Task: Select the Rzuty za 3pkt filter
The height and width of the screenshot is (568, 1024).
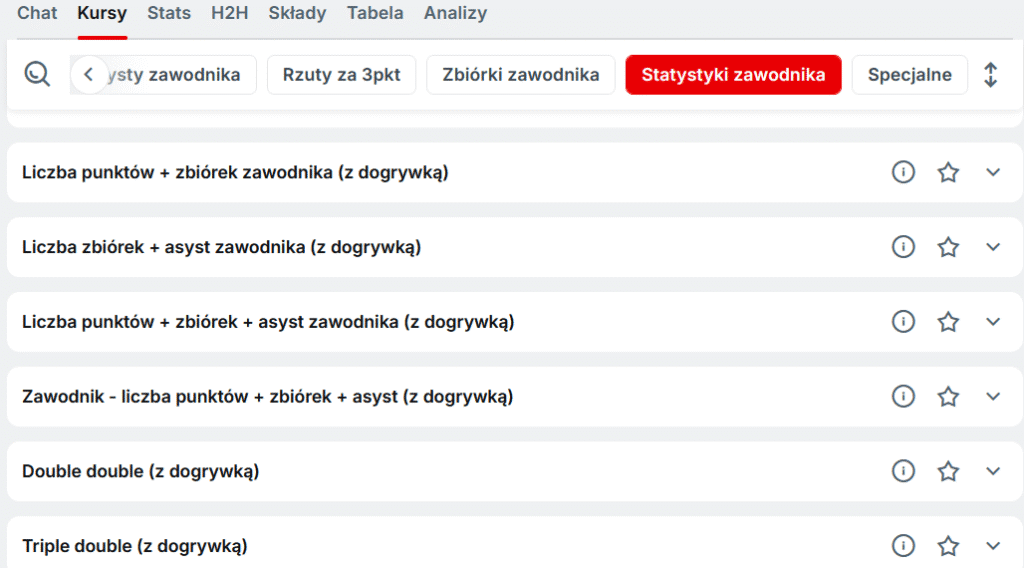Action: tap(342, 75)
